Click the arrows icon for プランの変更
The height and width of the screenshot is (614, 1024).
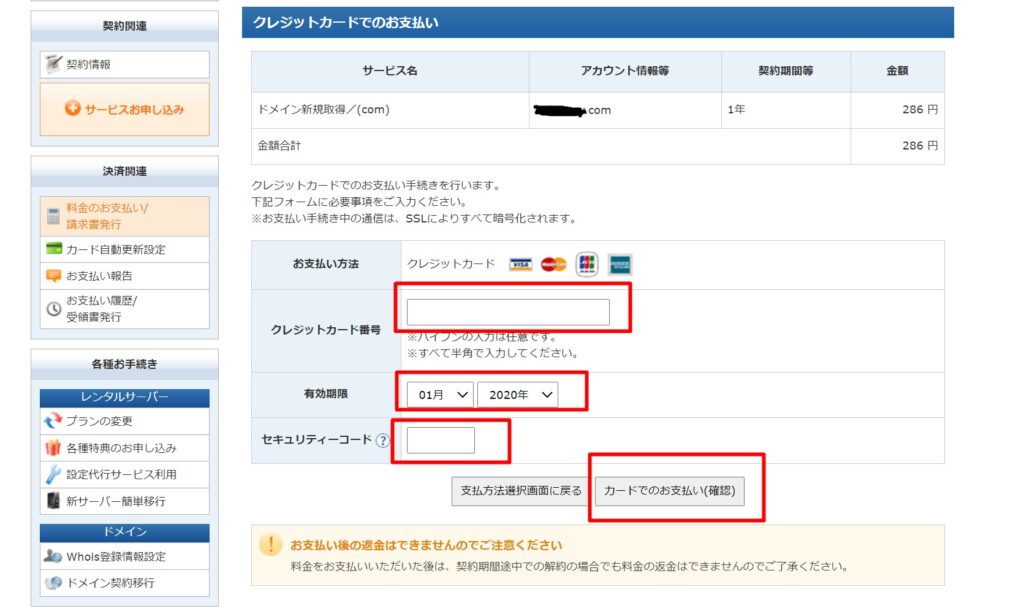(x=53, y=421)
